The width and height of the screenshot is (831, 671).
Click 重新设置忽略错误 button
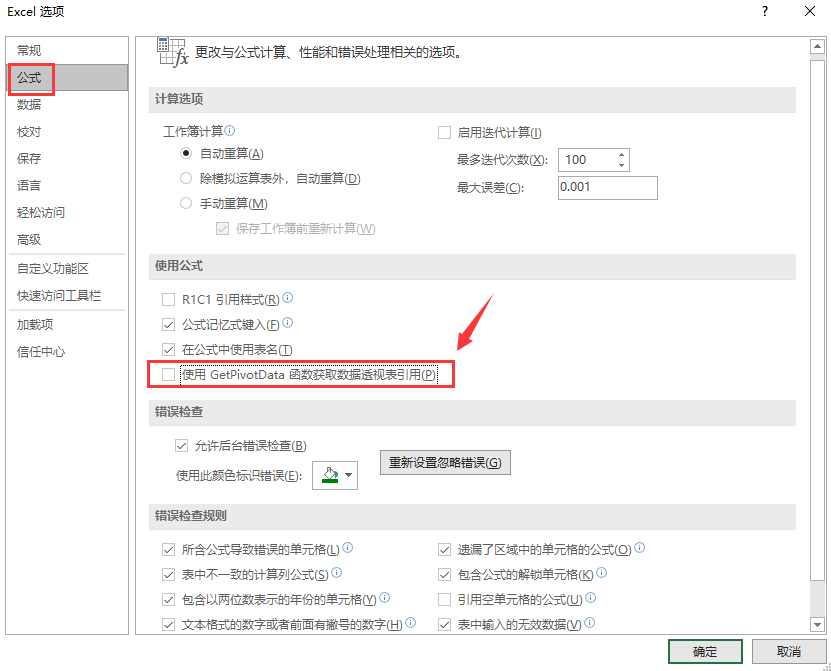(445, 463)
